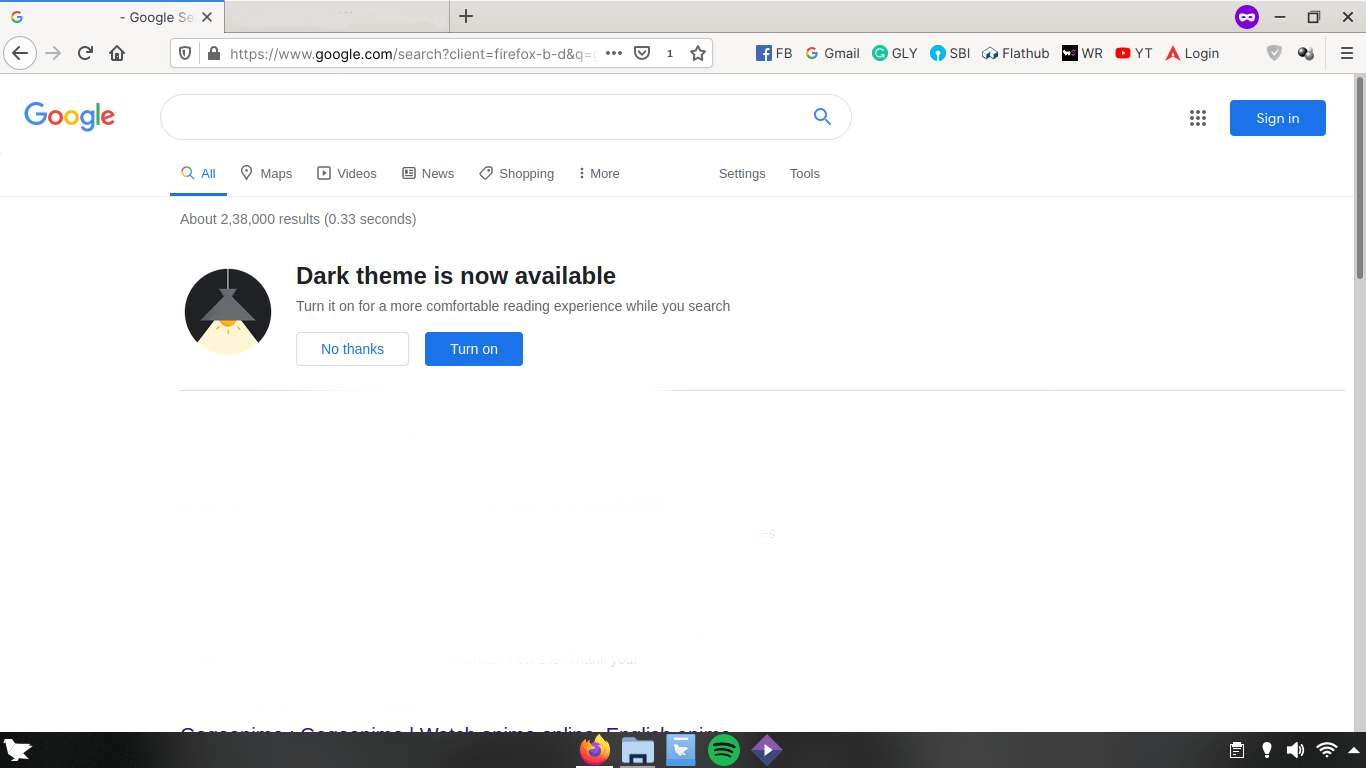Switch to News results
The image size is (1366, 768).
point(428,174)
